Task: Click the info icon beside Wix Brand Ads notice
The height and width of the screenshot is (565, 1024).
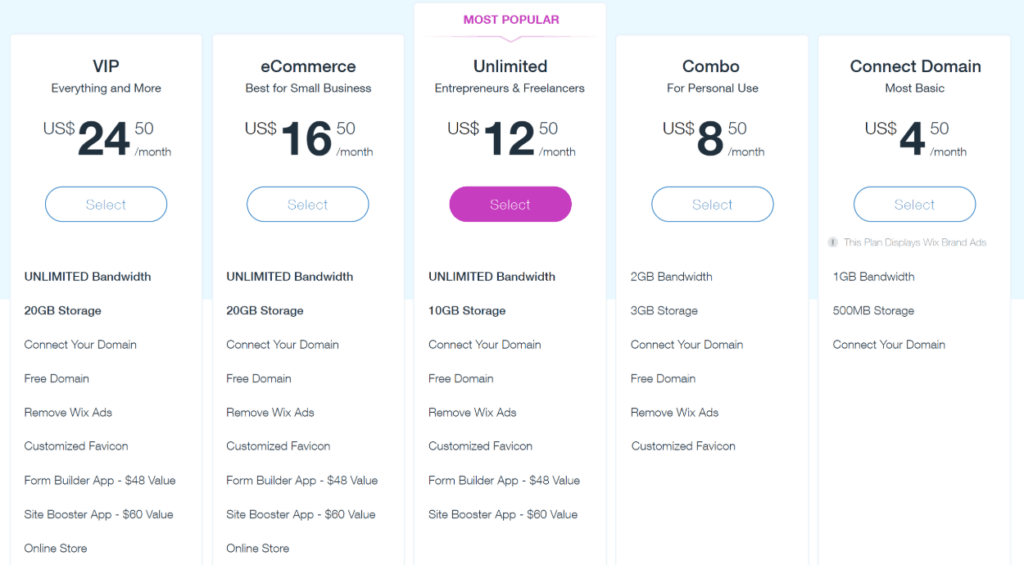Action: pos(833,242)
